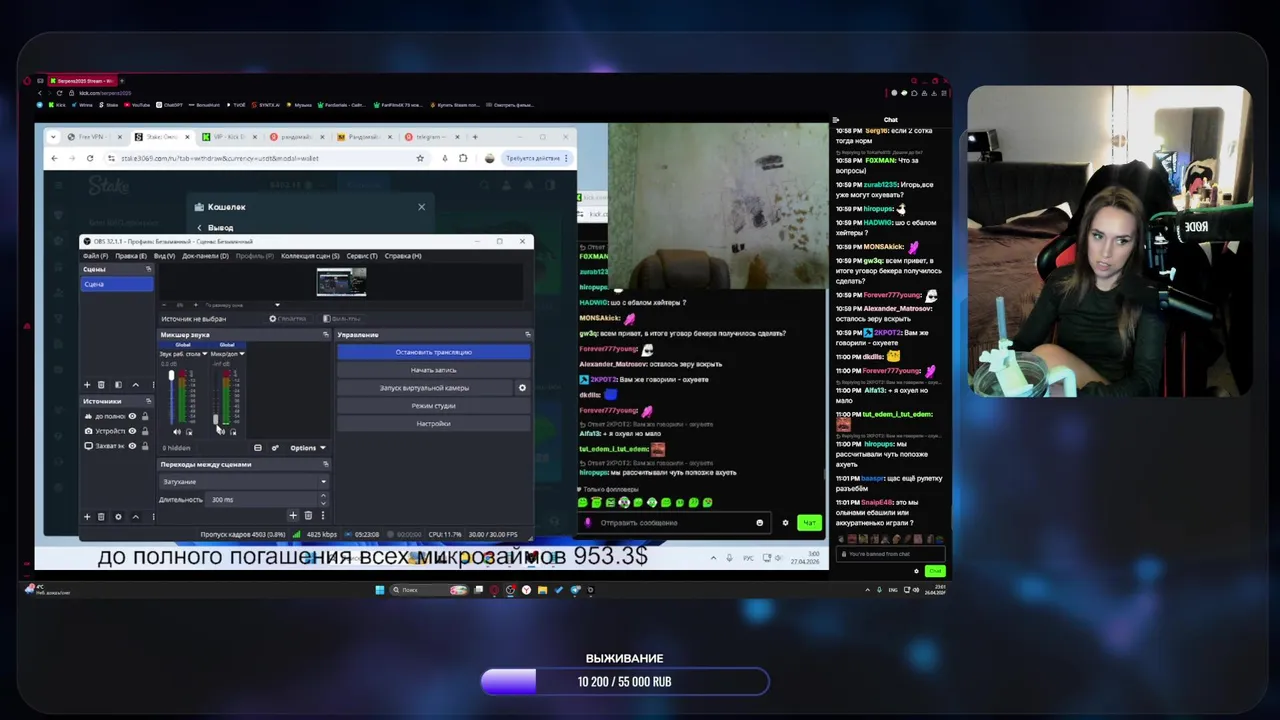Open transition properties three-dot menu
The height and width of the screenshot is (720, 1280).
[323, 515]
